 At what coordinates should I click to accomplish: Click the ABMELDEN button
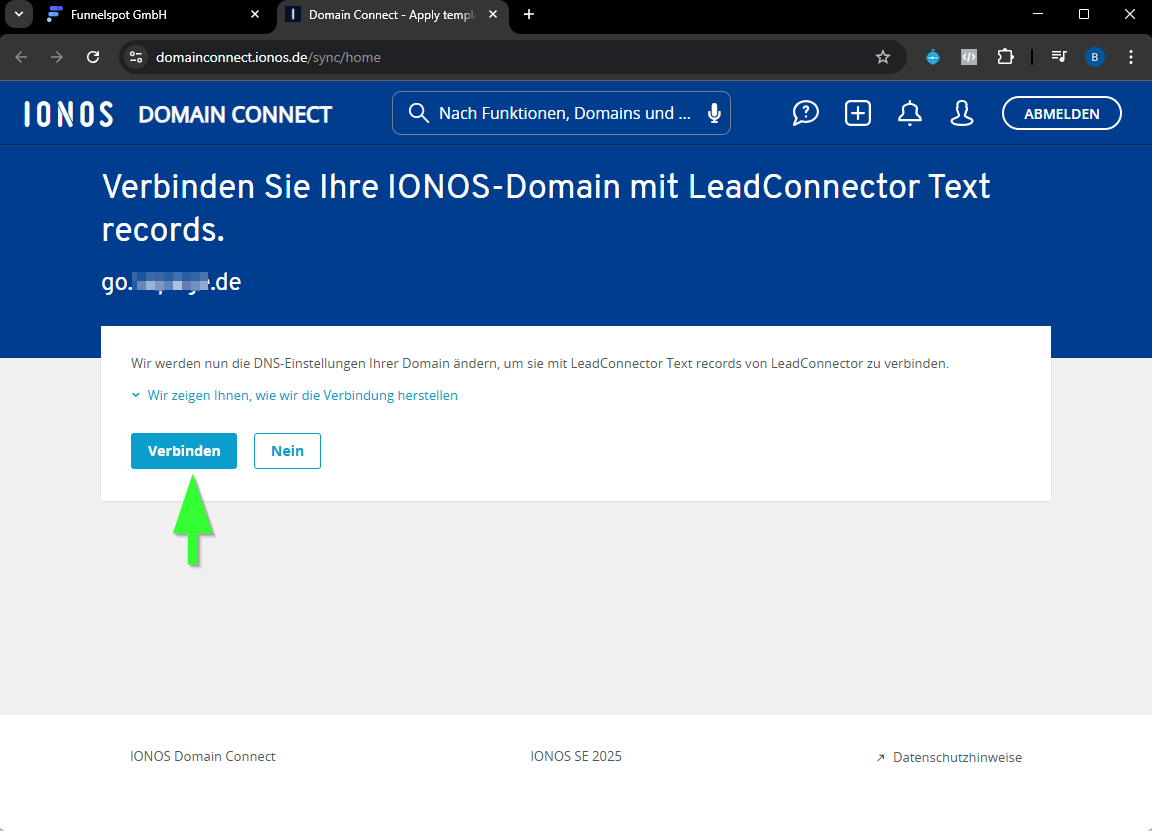[1062, 113]
